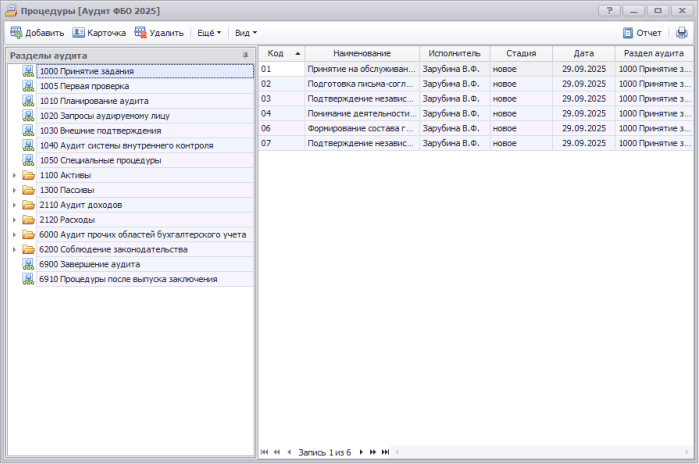Jump to first record navigation icon
The width and height of the screenshot is (699, 464).
[265, 453]
